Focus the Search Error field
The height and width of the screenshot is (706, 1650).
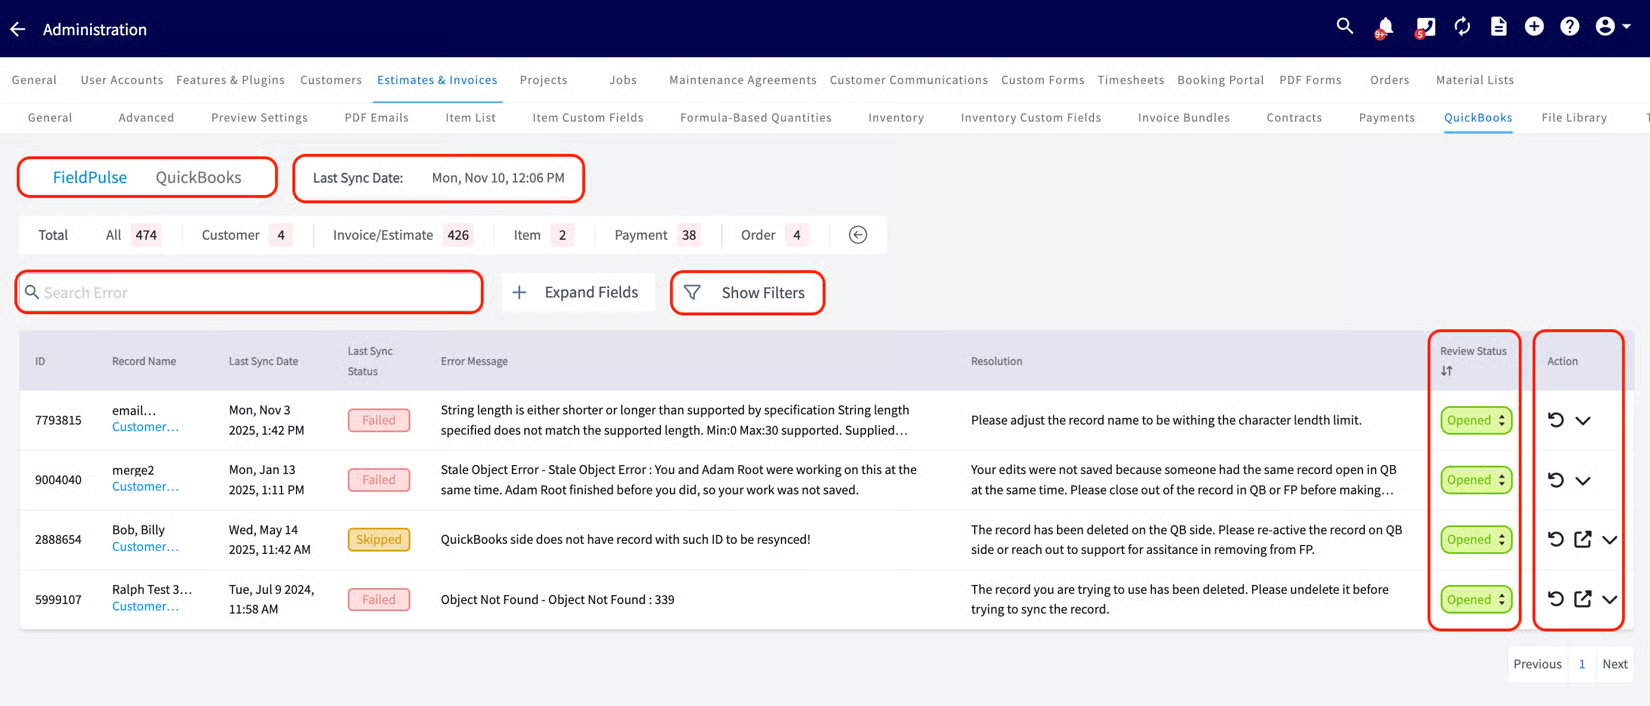coord(250,292)
